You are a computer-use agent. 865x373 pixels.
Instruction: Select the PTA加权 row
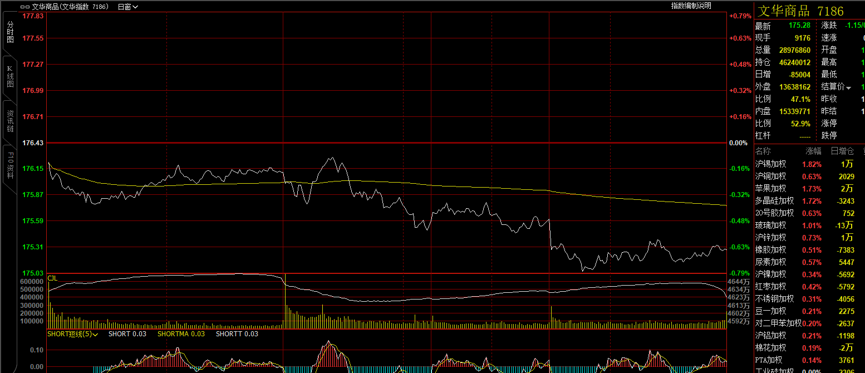[809, 360]
